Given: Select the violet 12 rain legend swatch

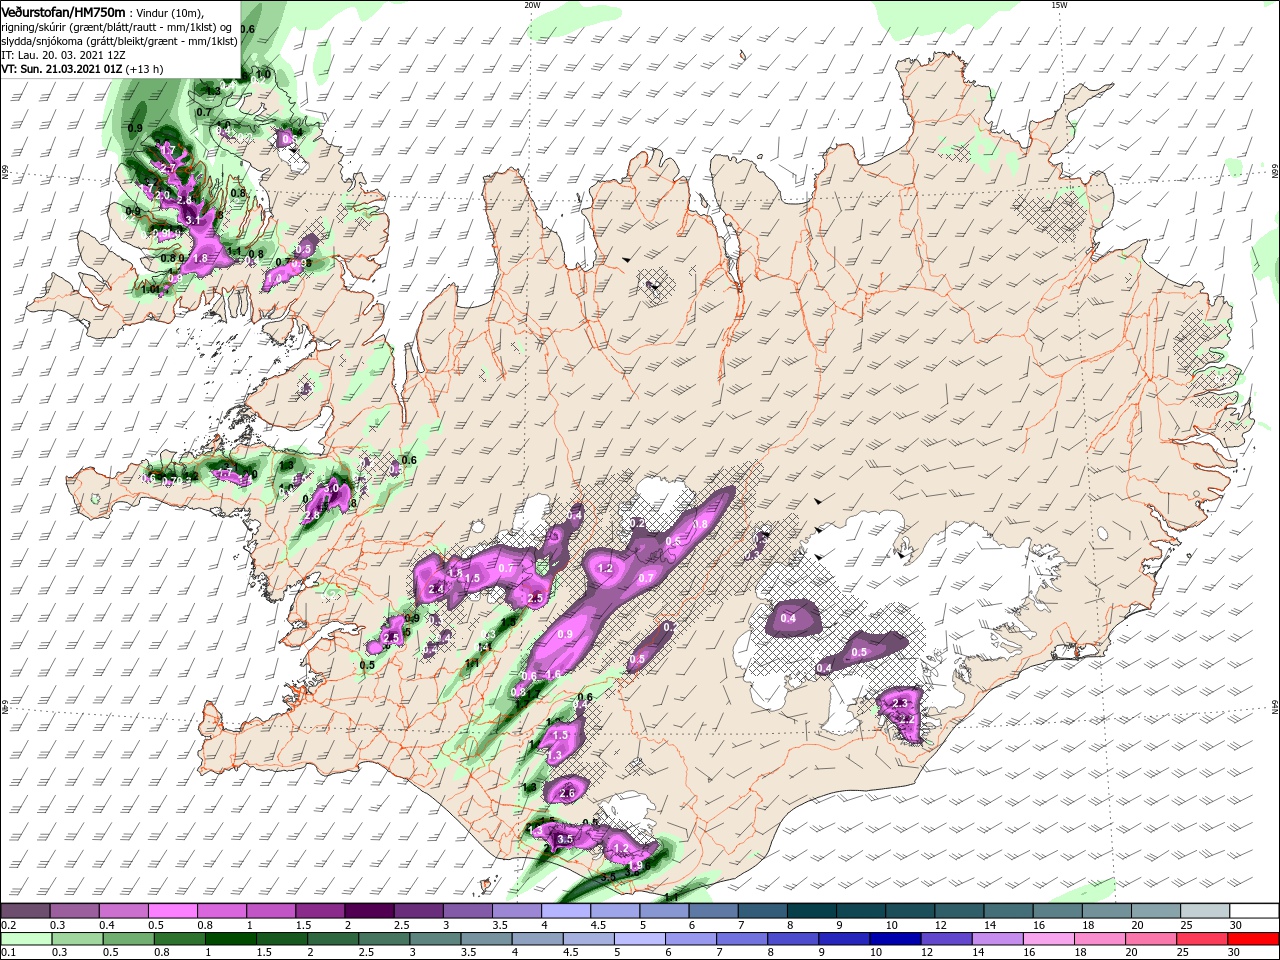Looking at the screenshot, I should (x=947, y=939).
